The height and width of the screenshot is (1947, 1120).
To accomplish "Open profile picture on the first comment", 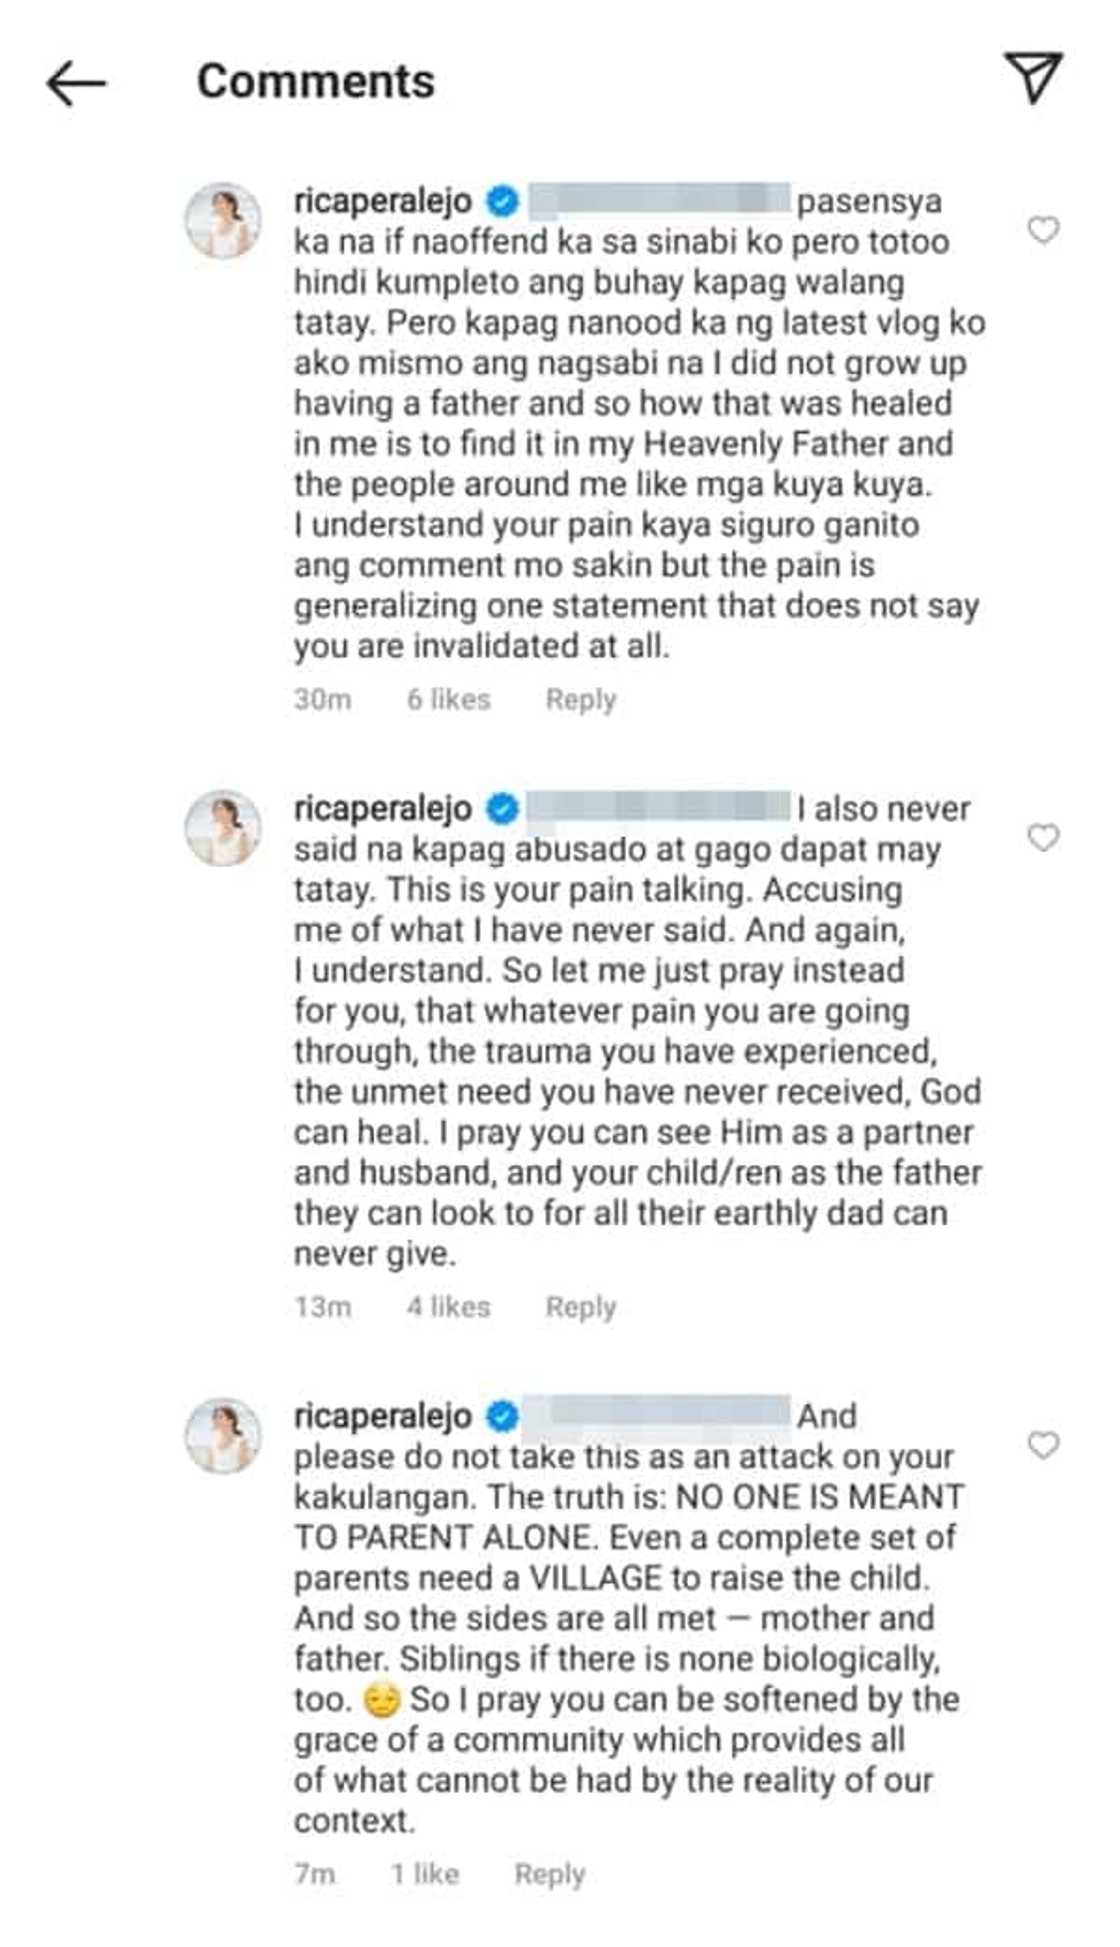I will (223, 221).
